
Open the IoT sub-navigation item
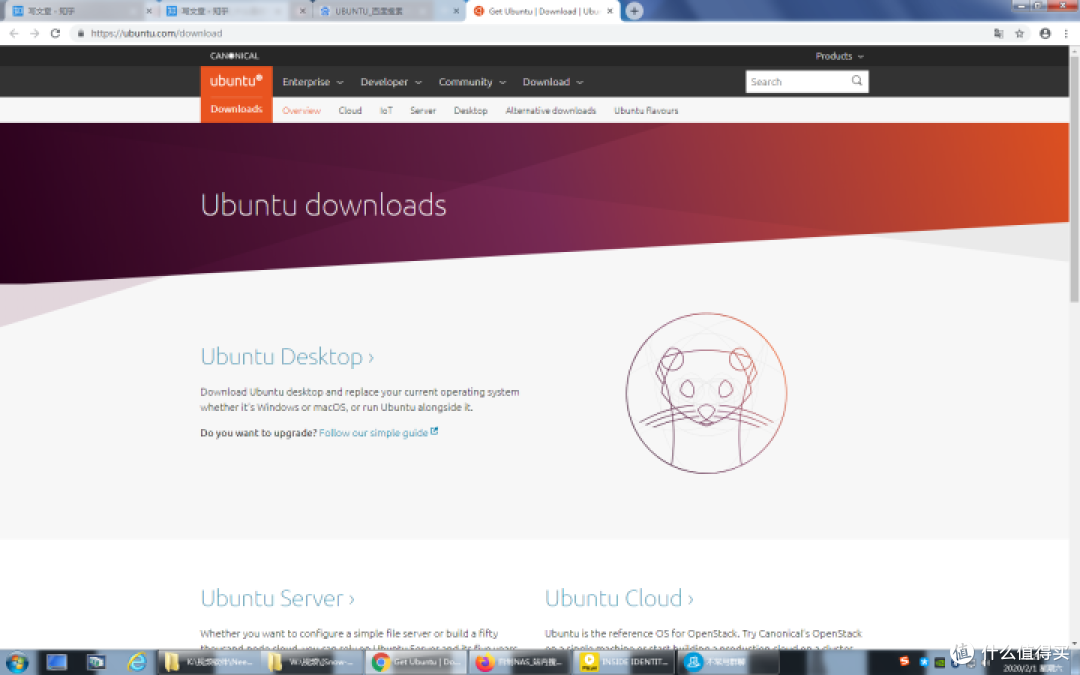386,110
